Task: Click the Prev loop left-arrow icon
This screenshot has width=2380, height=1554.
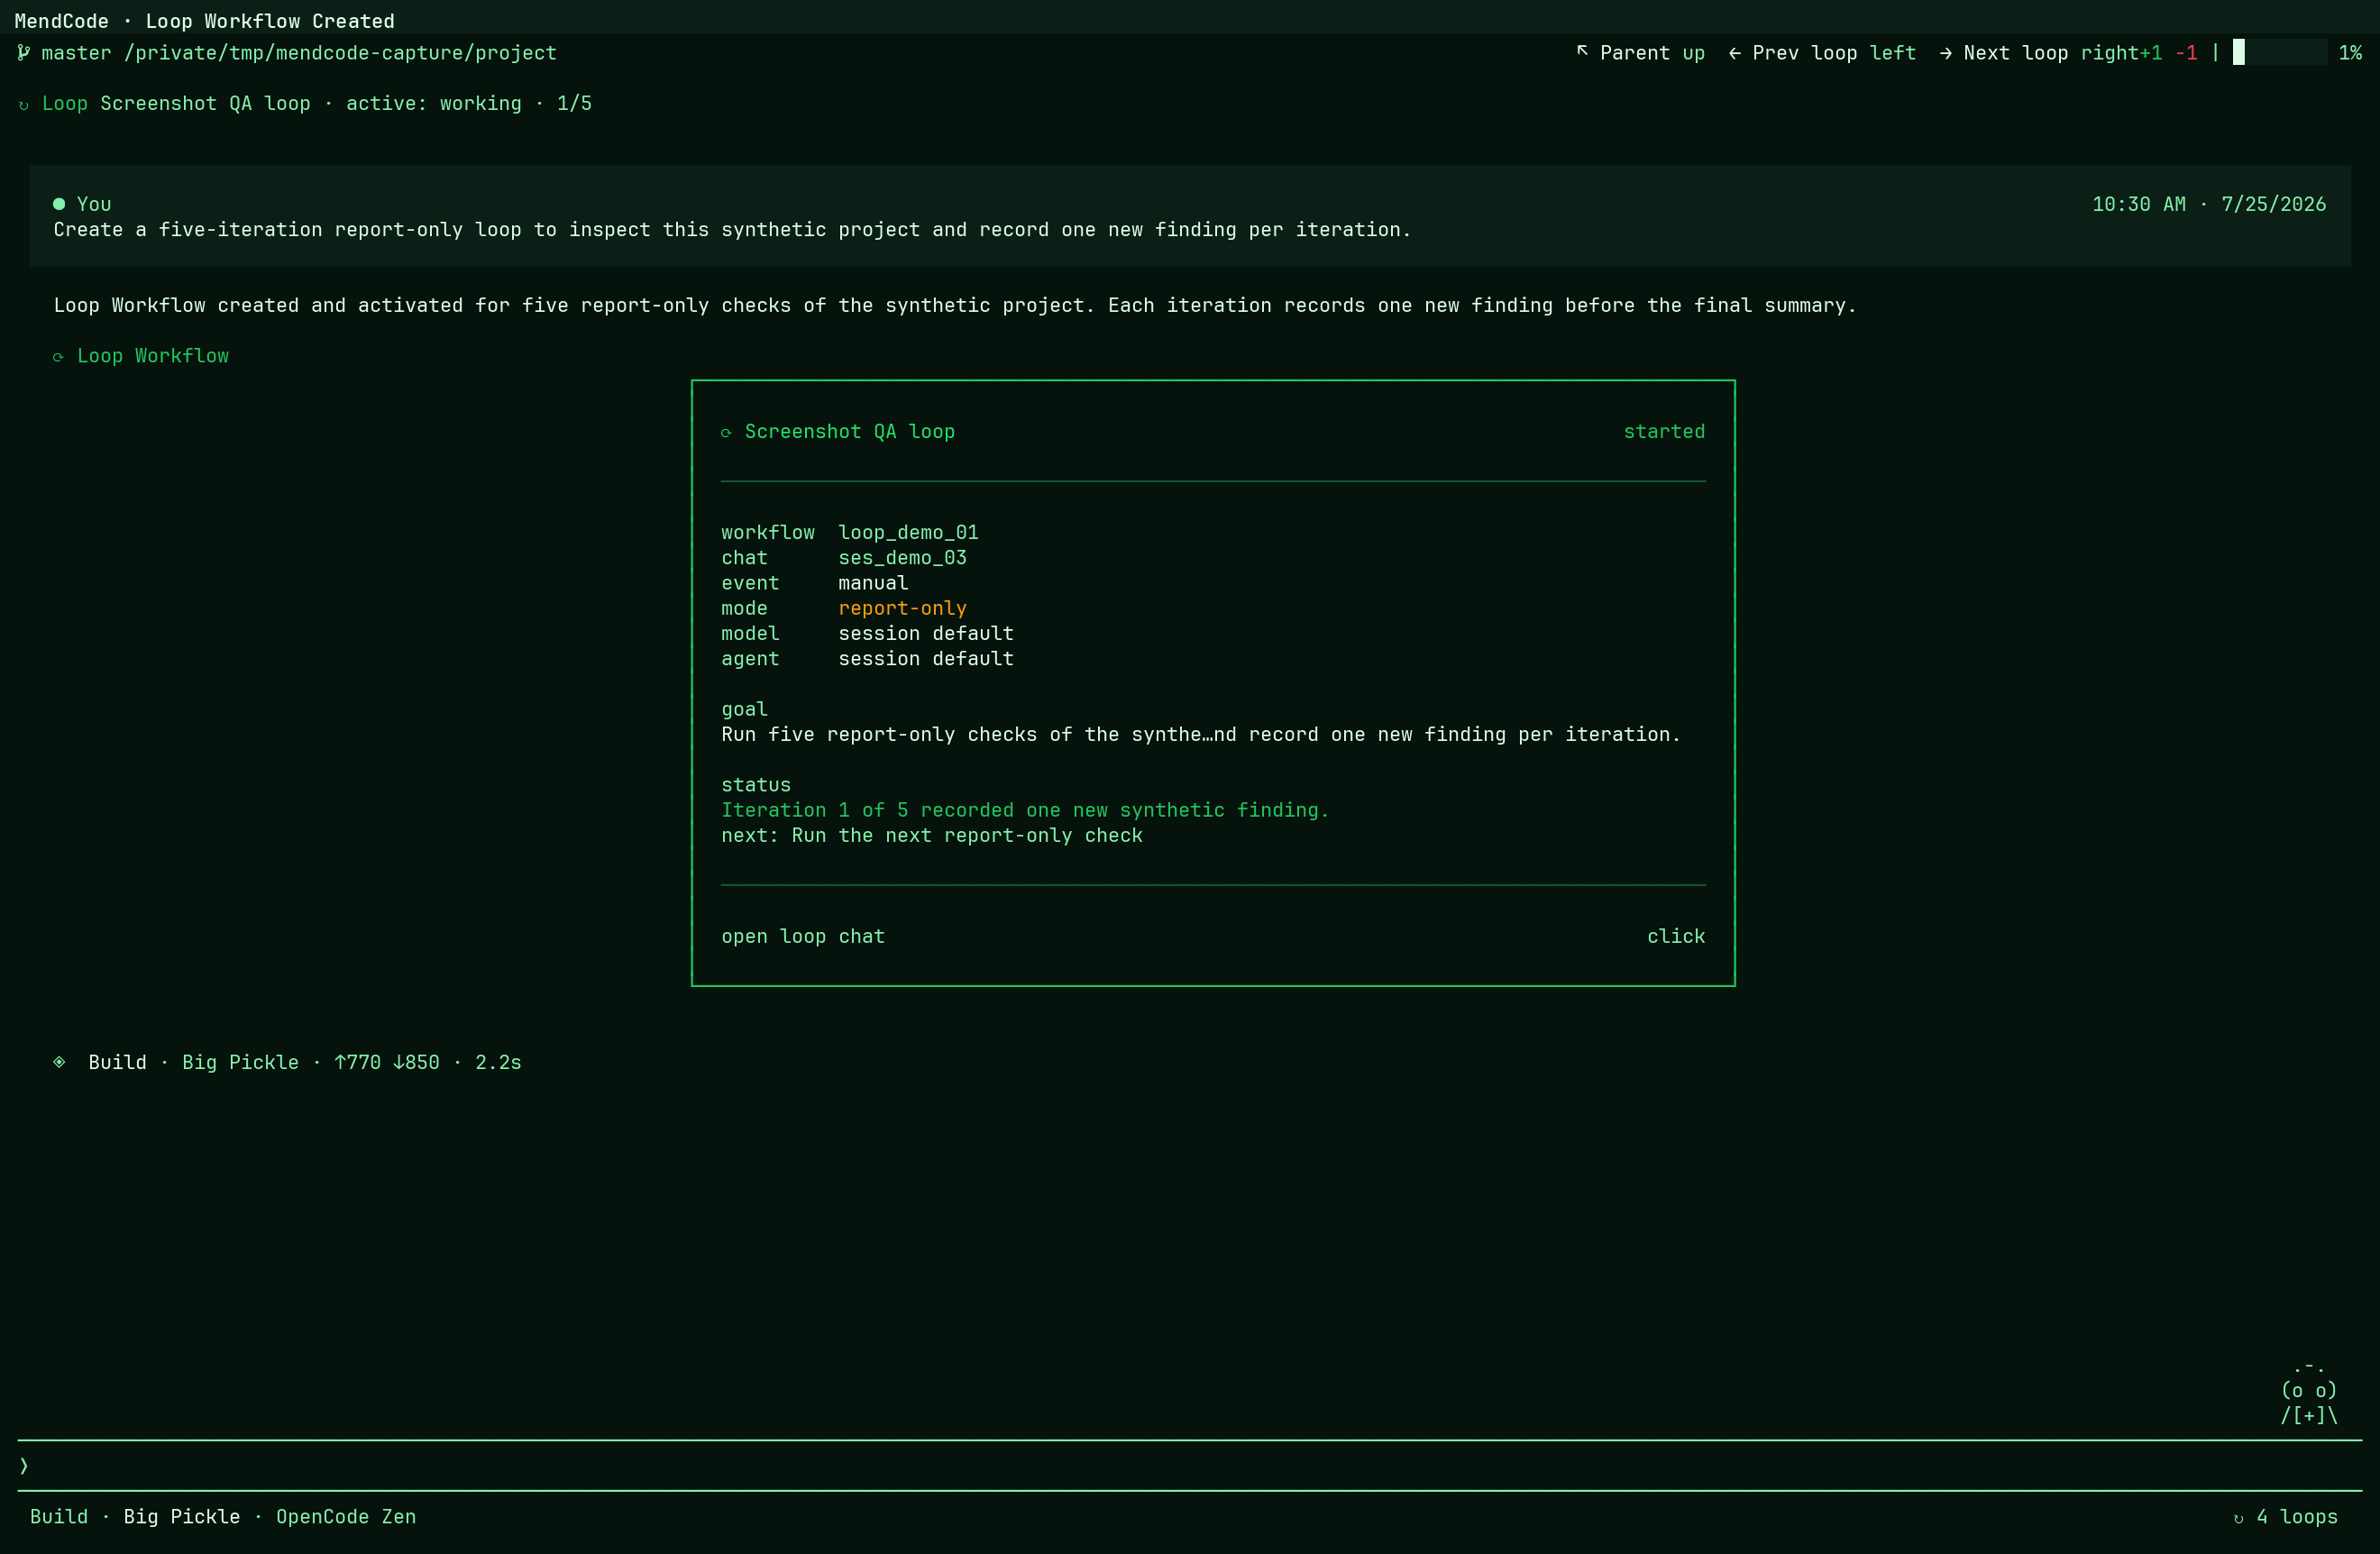Action: click(1734, 53)
